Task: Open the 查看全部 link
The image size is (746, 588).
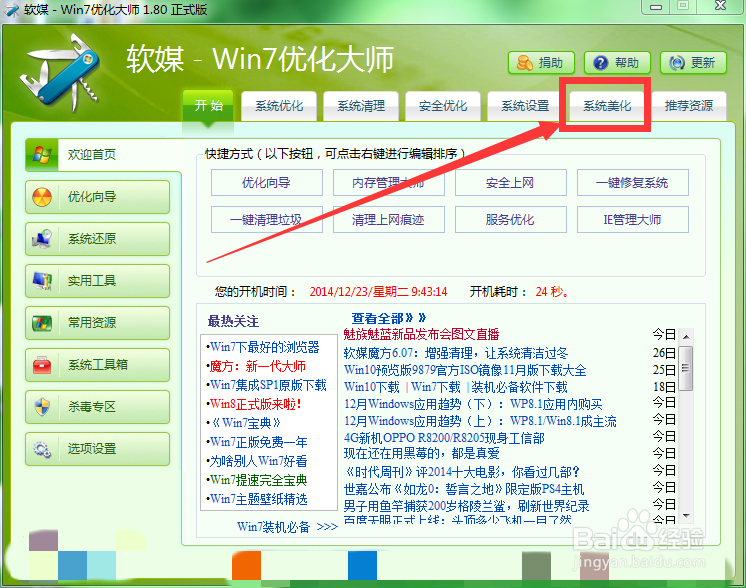Action: click(x=389, y=318)
